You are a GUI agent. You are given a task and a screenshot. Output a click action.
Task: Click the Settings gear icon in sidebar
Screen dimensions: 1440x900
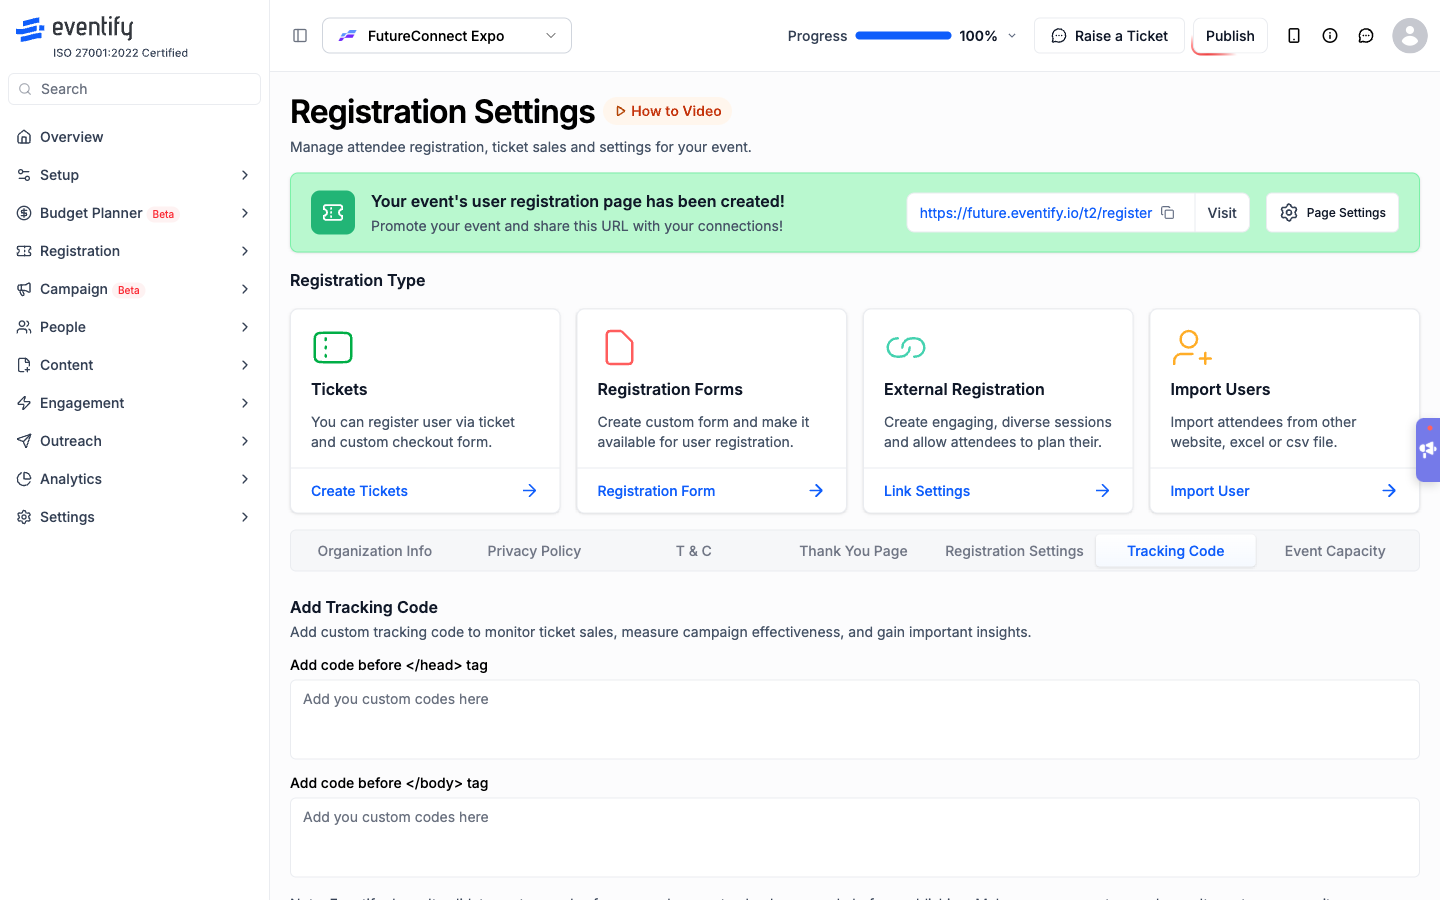(24, 517)
